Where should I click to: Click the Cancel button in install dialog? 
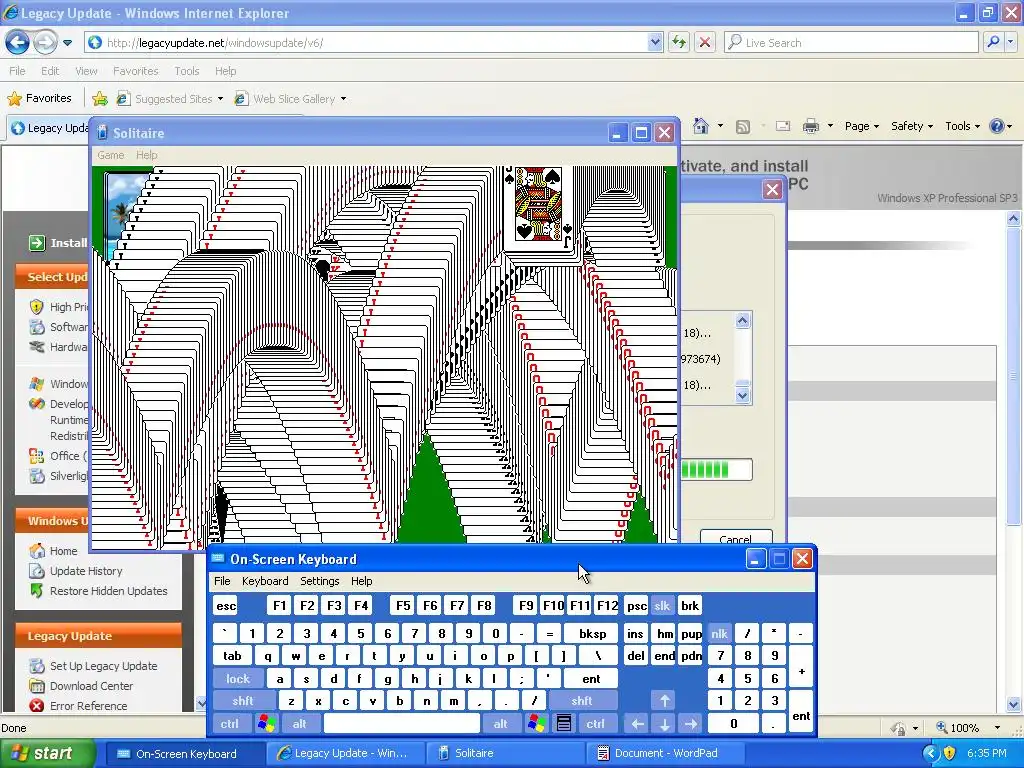tap(736, 537)
